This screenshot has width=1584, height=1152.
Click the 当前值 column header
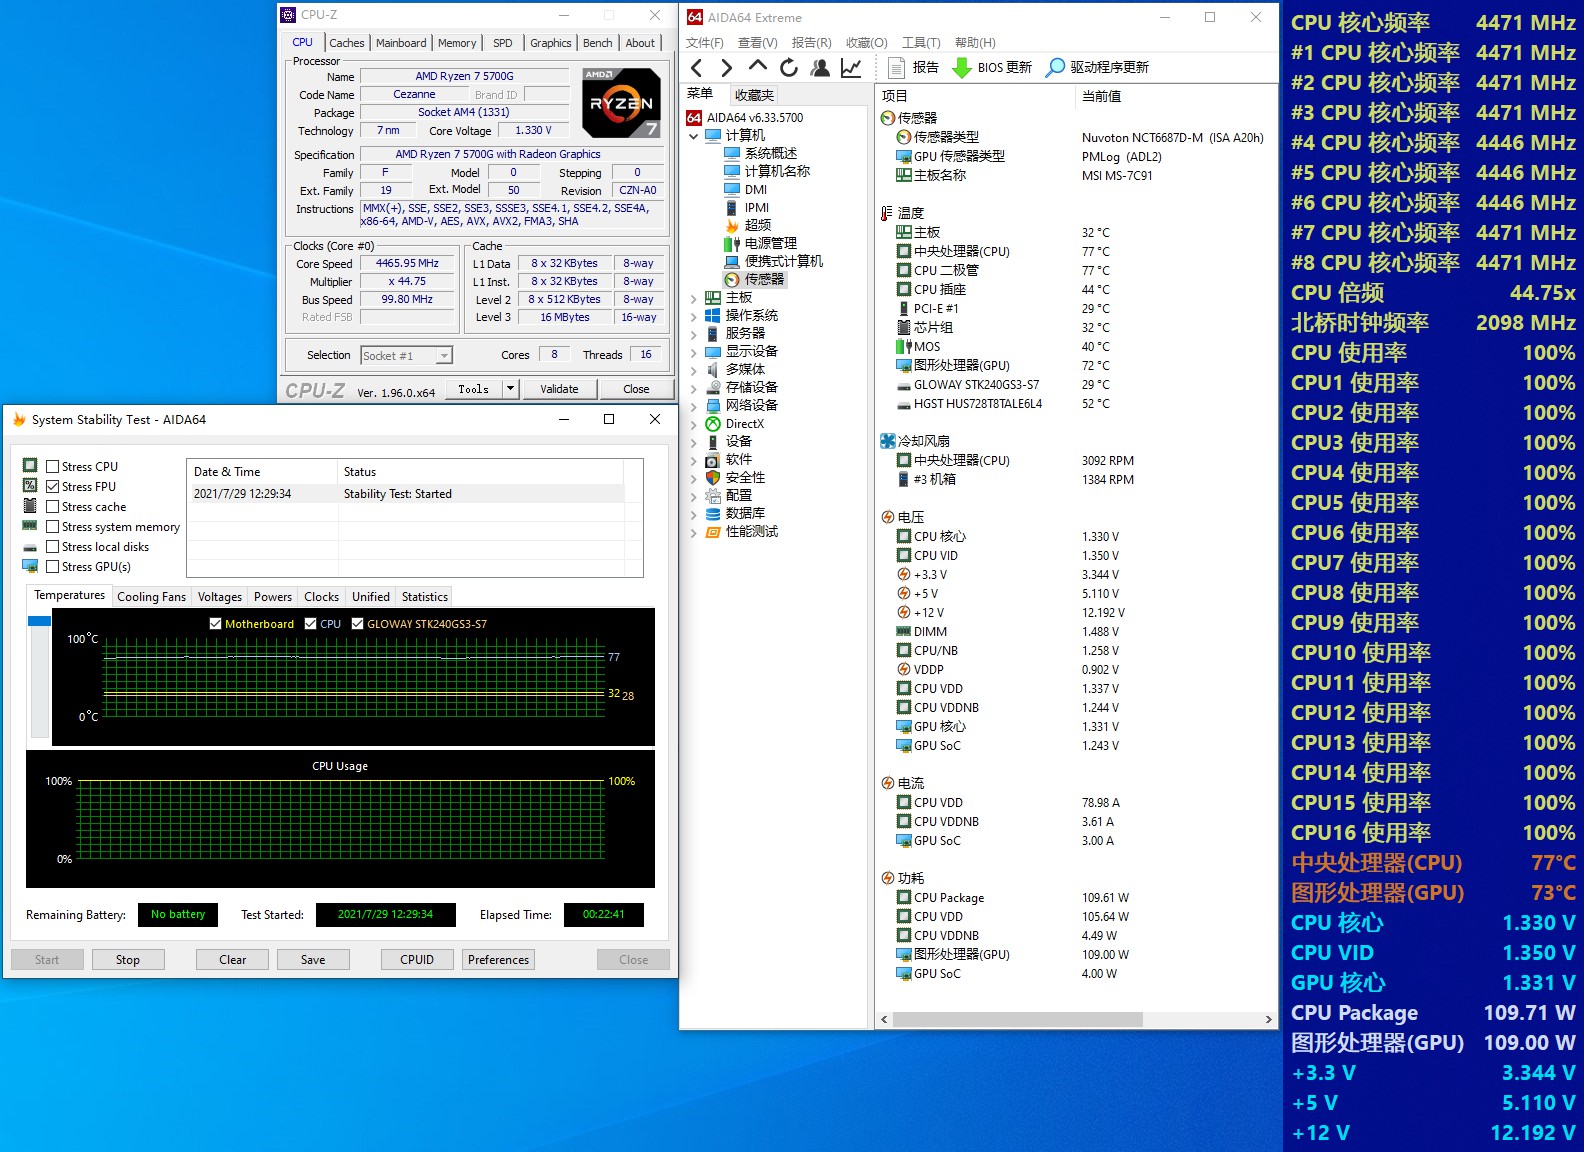(x=1101, y=96)
